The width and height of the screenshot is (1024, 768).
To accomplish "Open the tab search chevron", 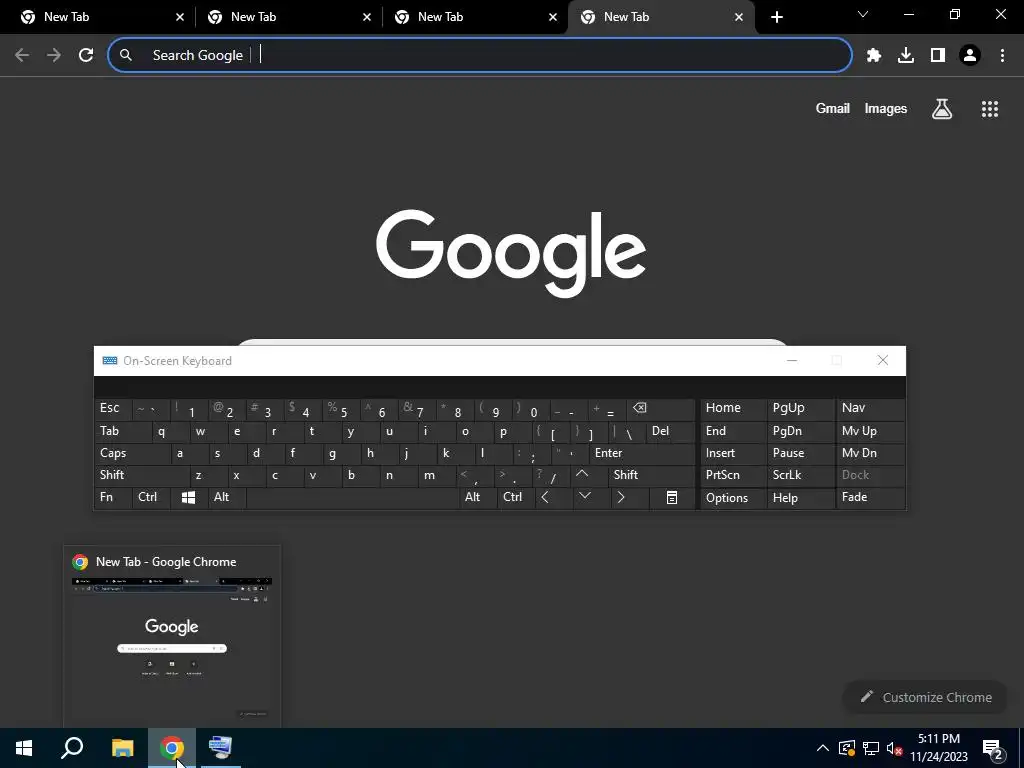I will pyautogui.click(x=863, y=14).
